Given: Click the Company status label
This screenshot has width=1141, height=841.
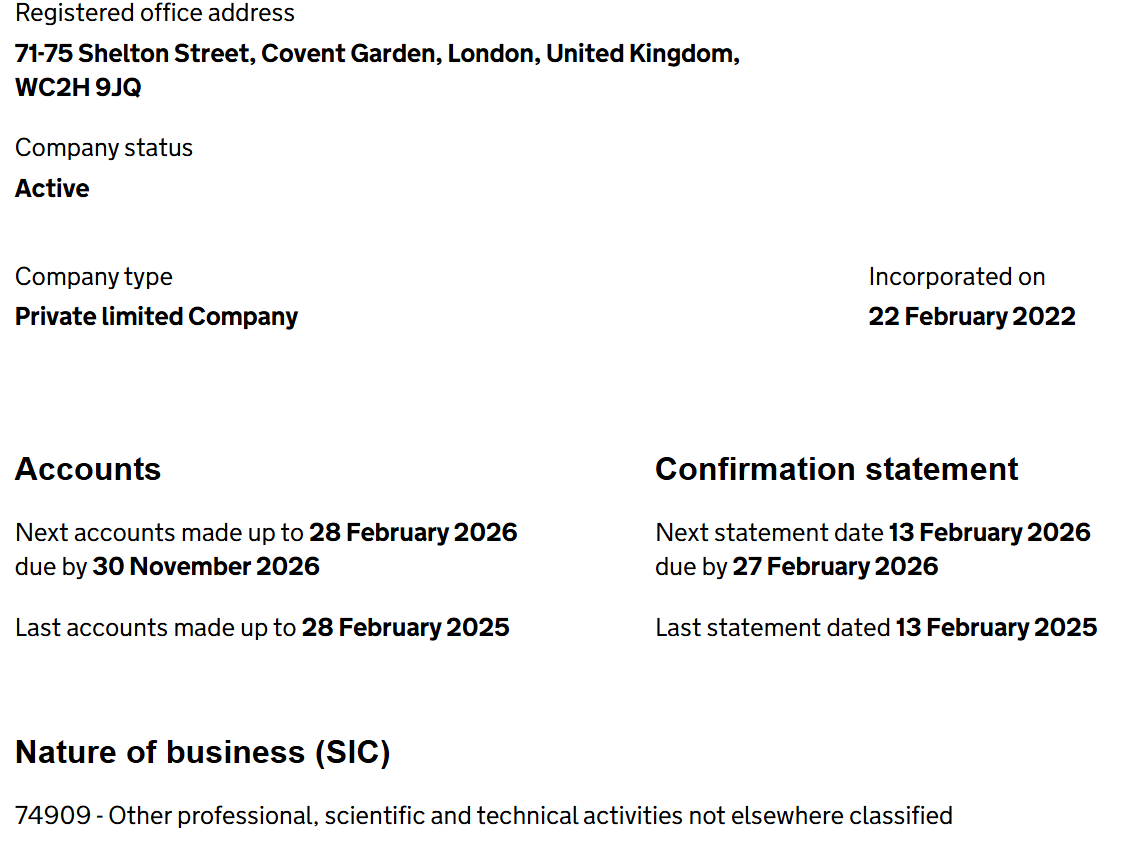Looking at the screenshot, I should (103, 148).
